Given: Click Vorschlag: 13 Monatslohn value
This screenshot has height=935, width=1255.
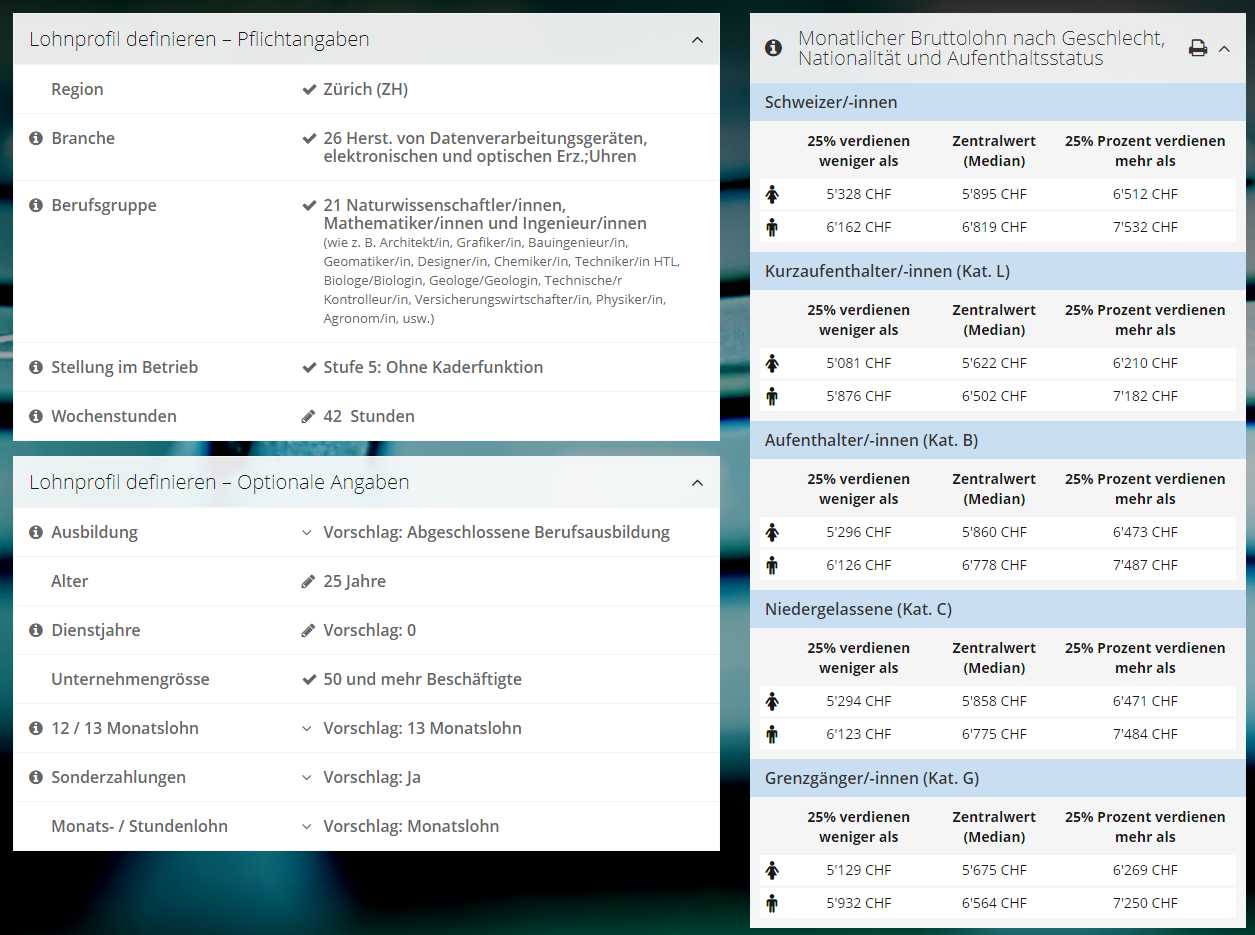Looking at the screenshot, I should point(422,728).
